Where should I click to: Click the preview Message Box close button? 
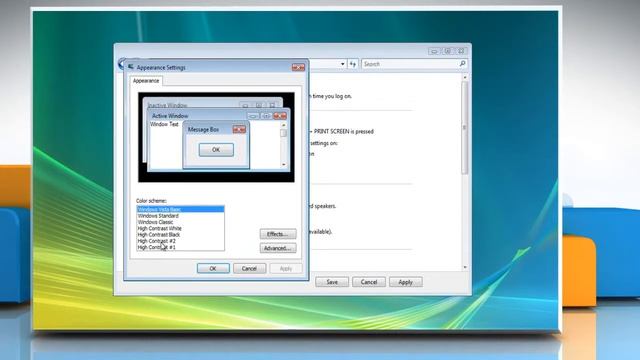coord(239,129)
